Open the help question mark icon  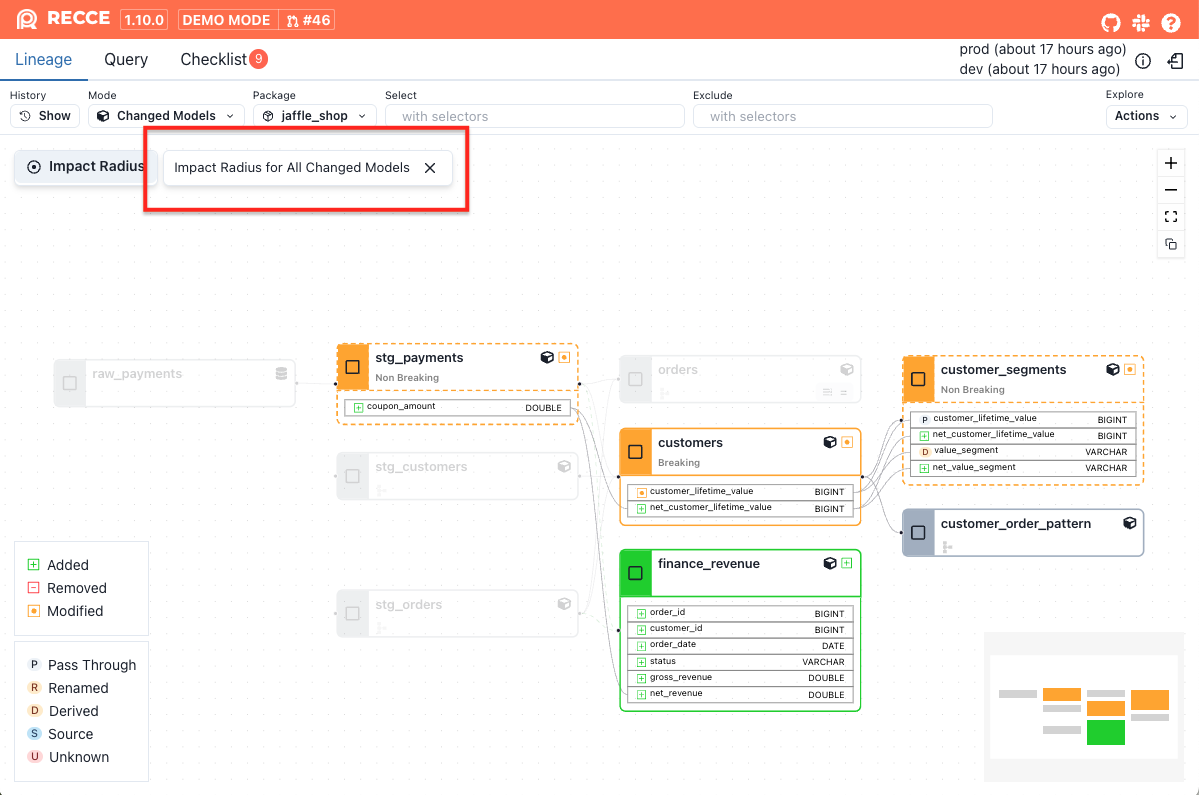1171,21
